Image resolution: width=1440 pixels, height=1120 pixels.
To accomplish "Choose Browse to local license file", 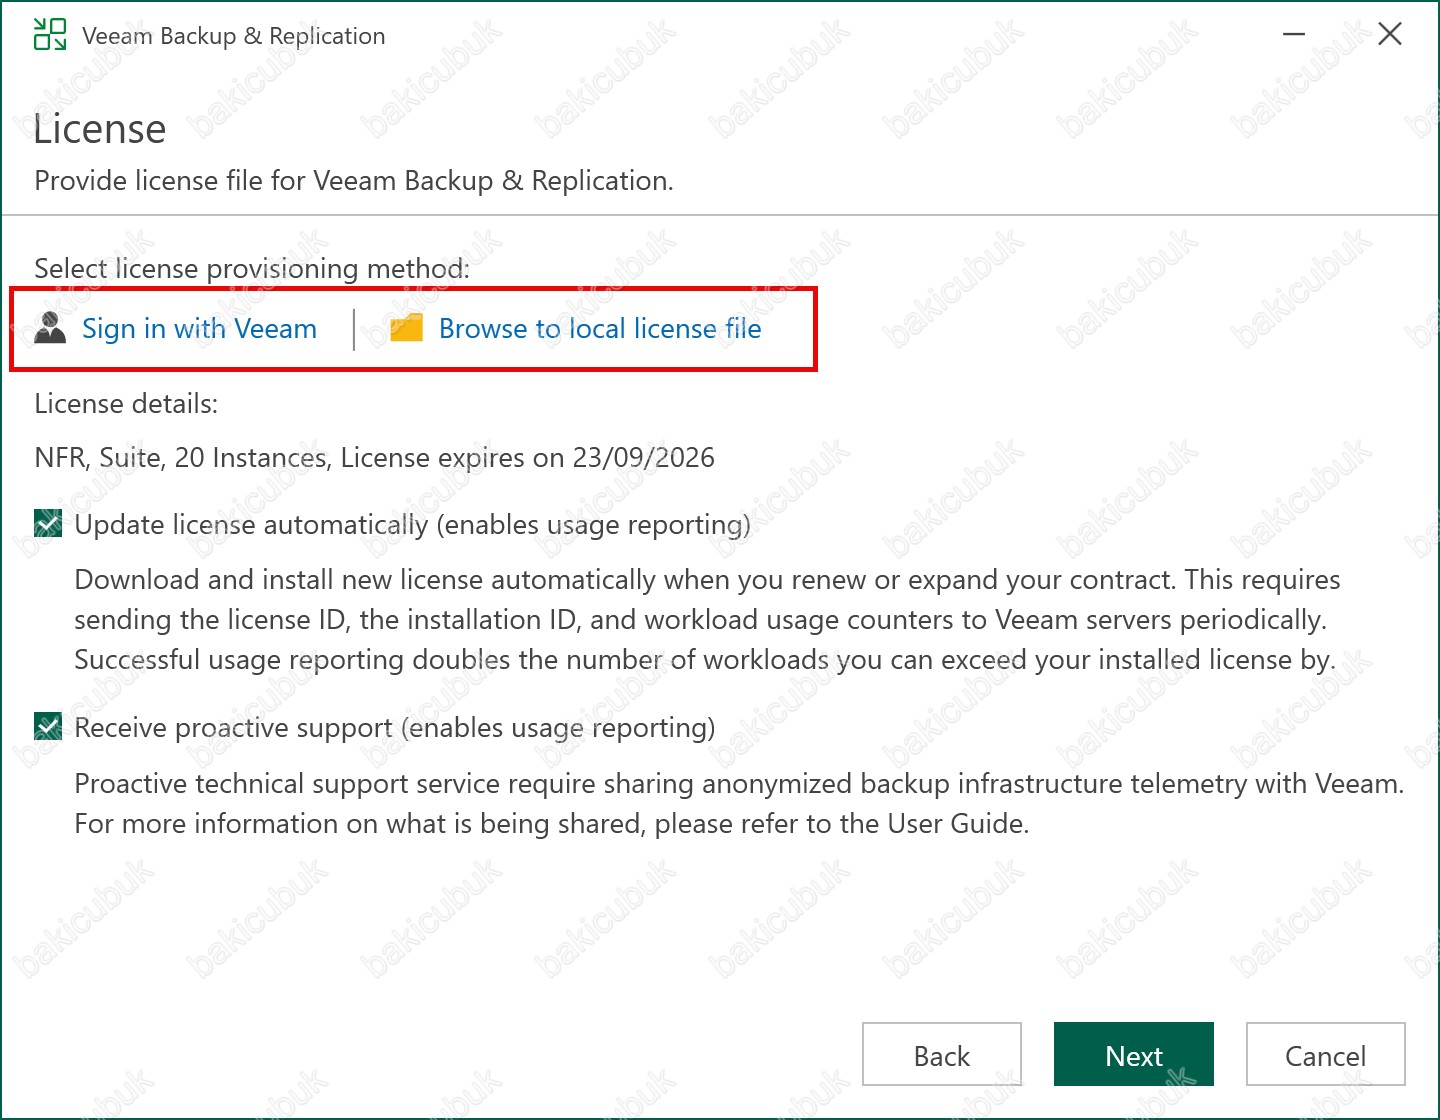I will pos(600,328).
